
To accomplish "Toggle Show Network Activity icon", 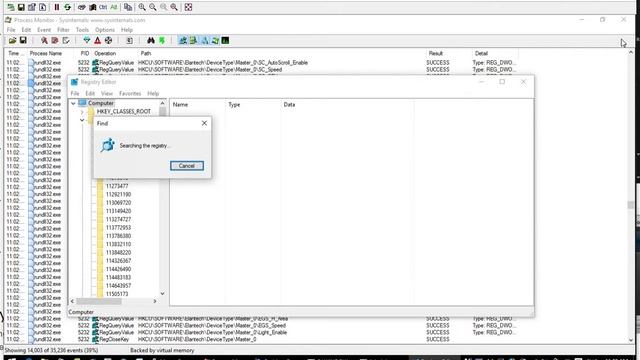I will click(x=204, y=40).
